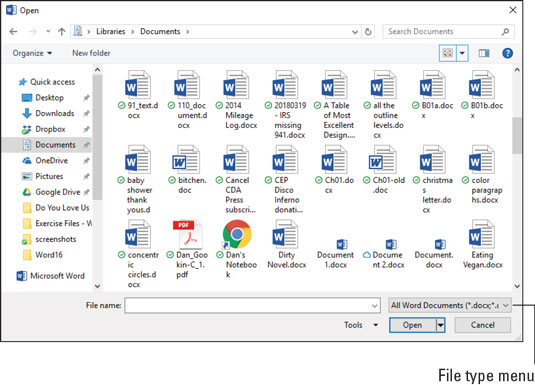This screenshot has width=535, height=385.
Task: Go up one folder level arrow
Action: point(61,32)
